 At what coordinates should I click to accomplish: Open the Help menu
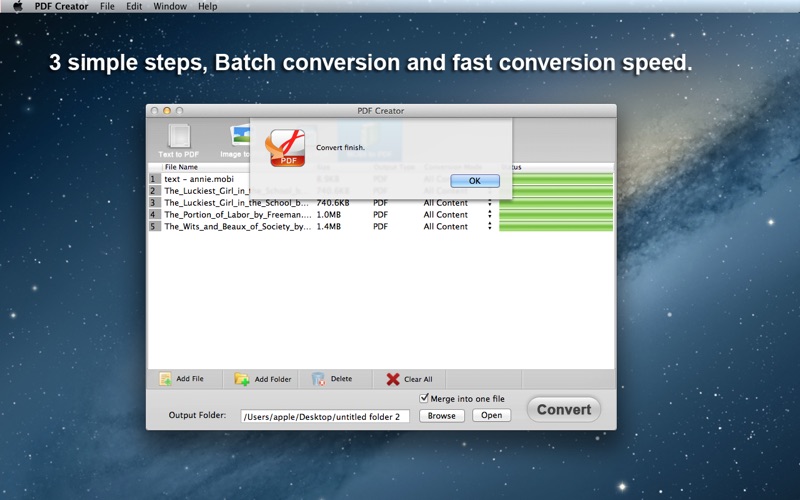tap(207, 6)
